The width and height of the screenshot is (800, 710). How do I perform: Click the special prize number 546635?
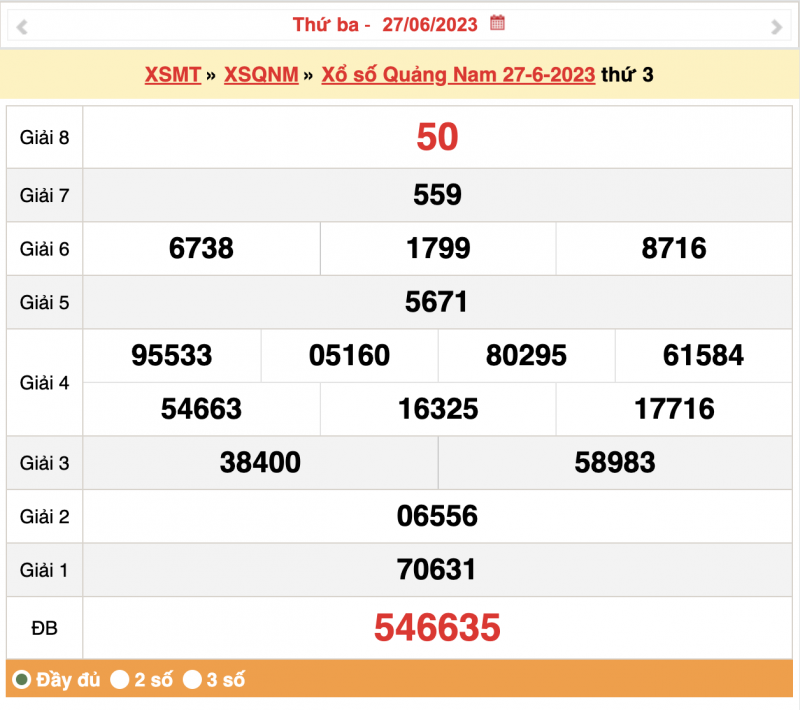coord(437,627)
